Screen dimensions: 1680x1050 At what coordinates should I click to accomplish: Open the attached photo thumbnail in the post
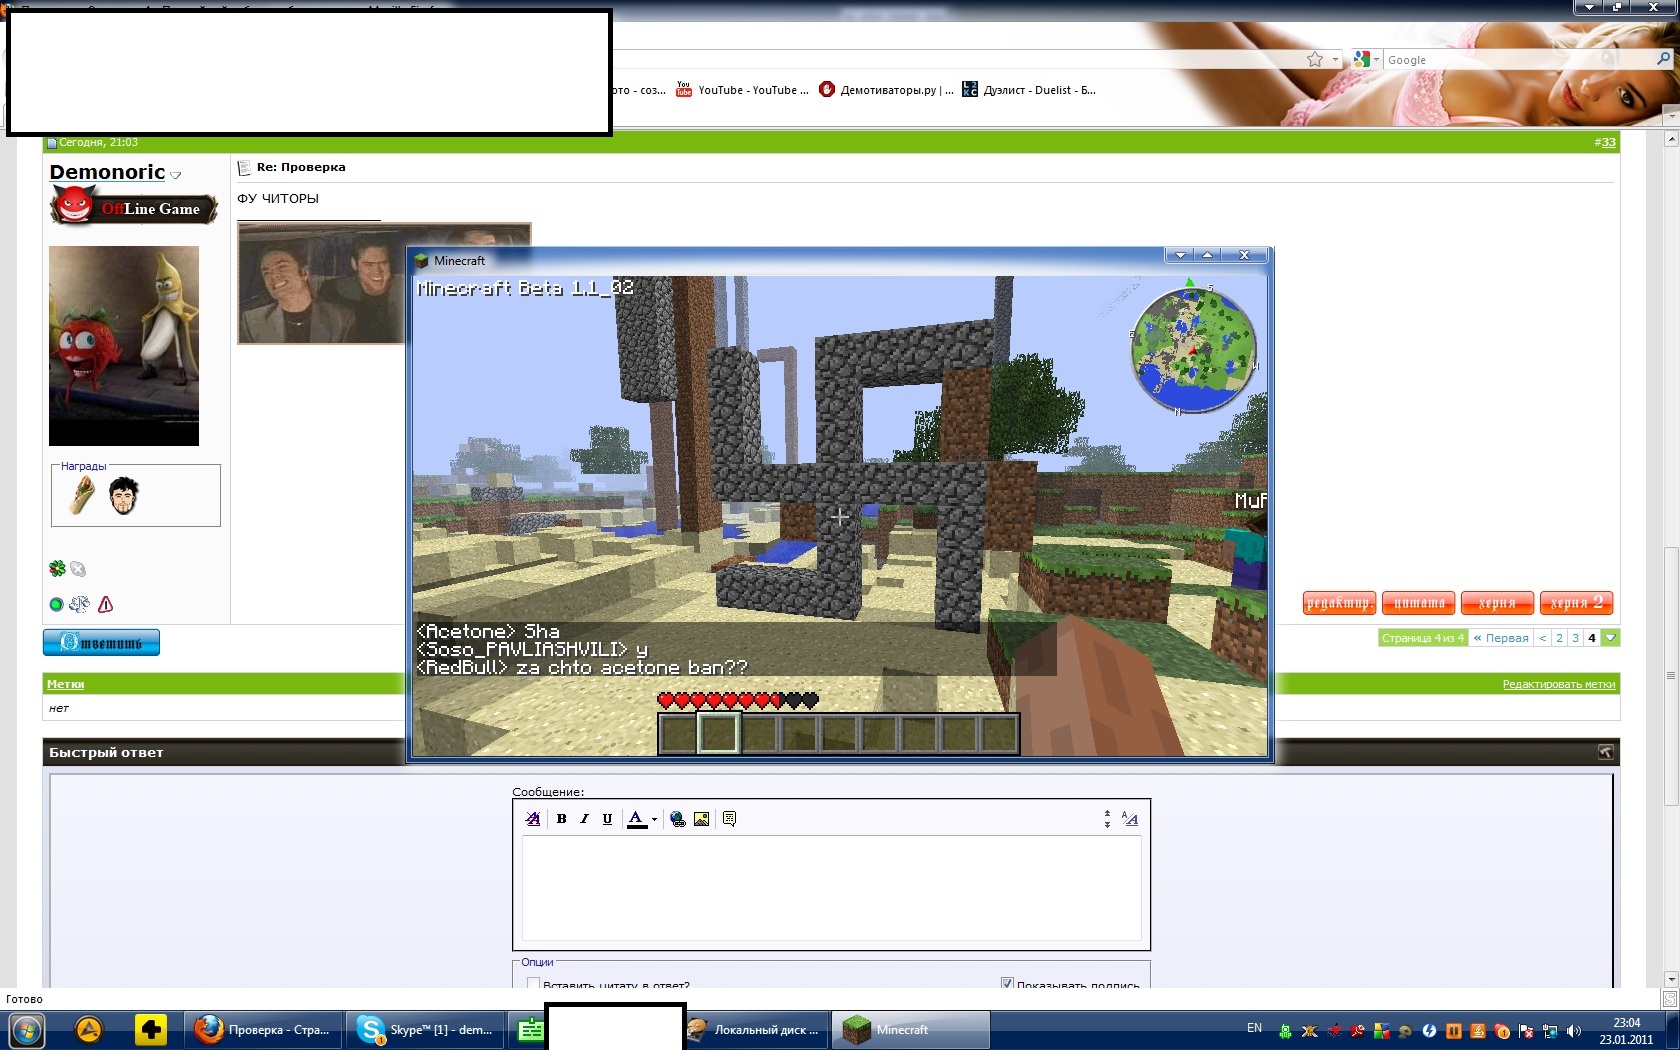click(320, 283)
